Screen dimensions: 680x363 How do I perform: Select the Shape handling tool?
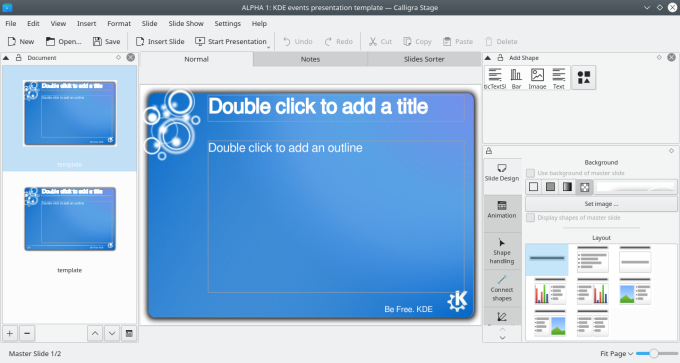502,251
